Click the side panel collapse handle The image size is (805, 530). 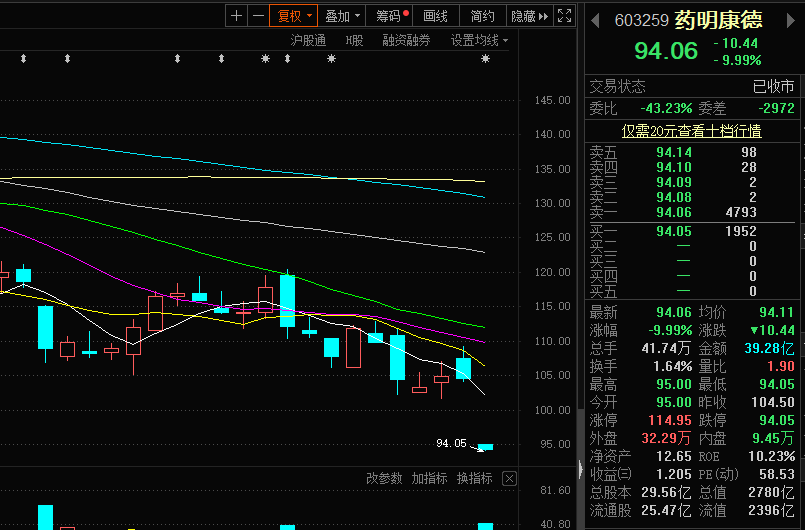click(581, 469)
